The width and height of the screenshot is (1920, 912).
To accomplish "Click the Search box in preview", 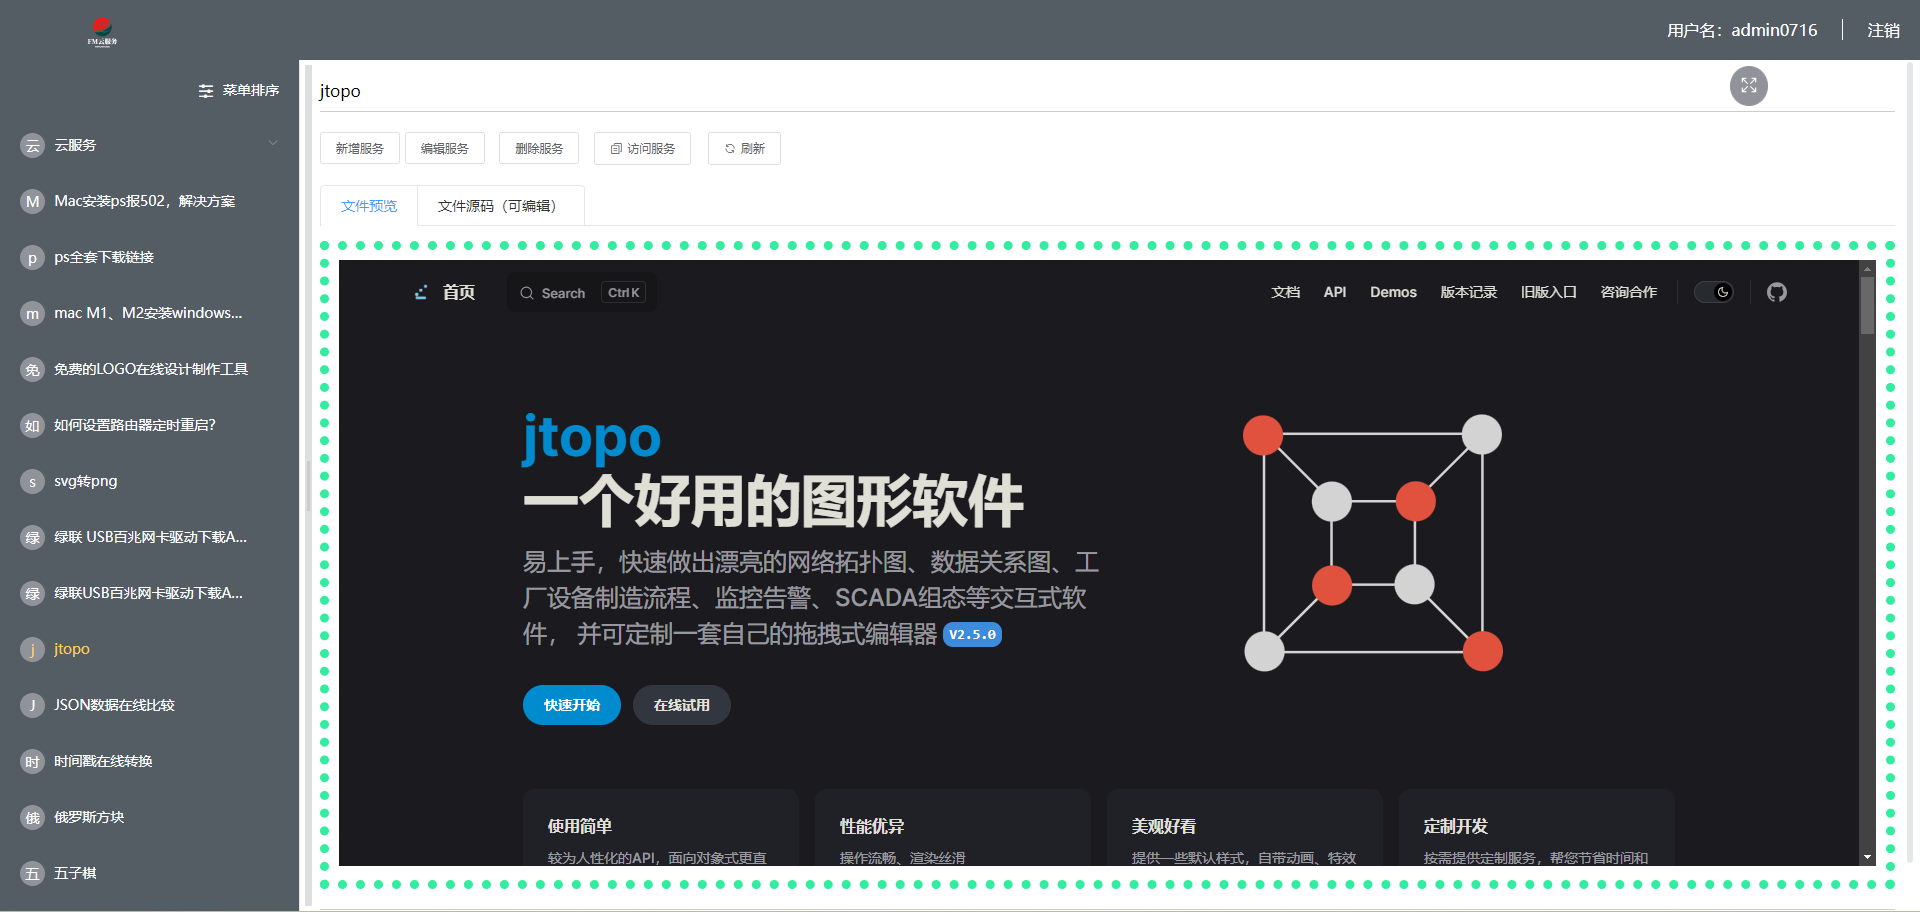I will click(x=582, y=293).
